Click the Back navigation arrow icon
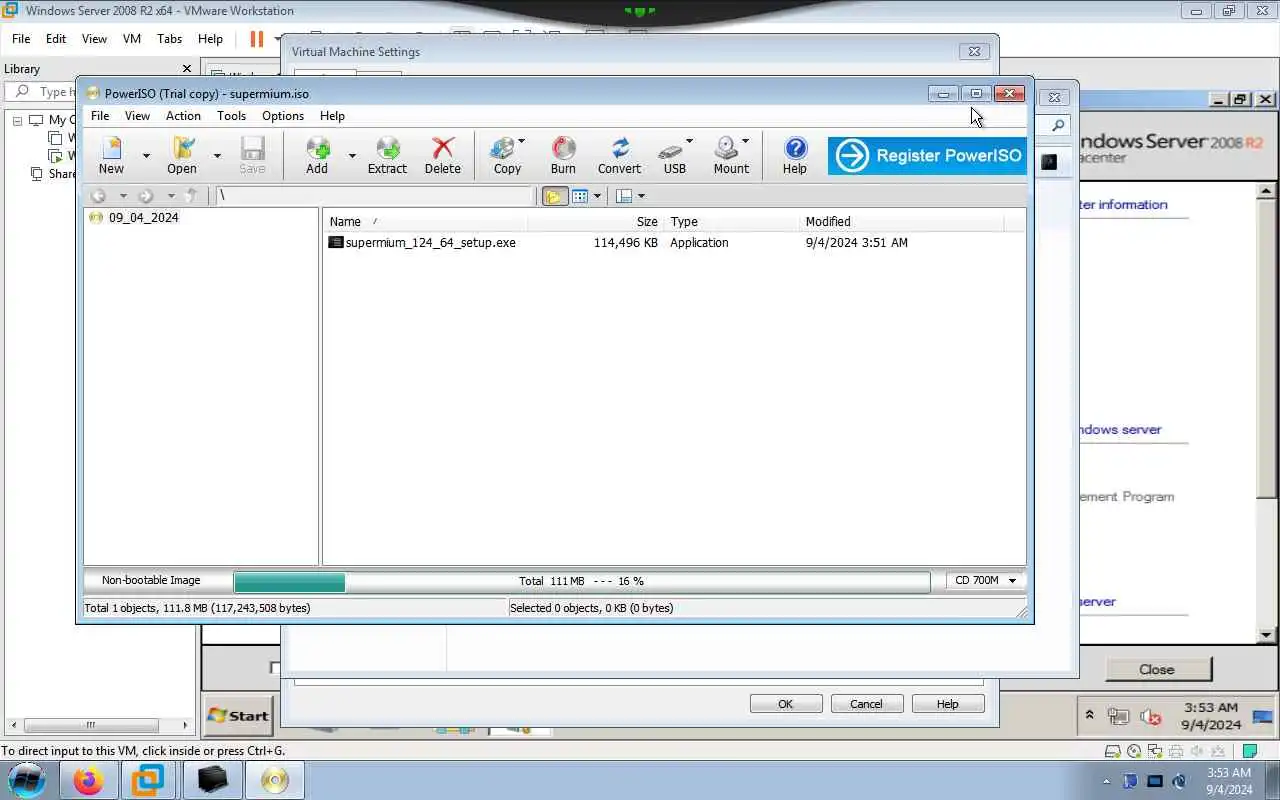Image resolution: width=1280 pixels, height=800 pixels. (98, 196)
